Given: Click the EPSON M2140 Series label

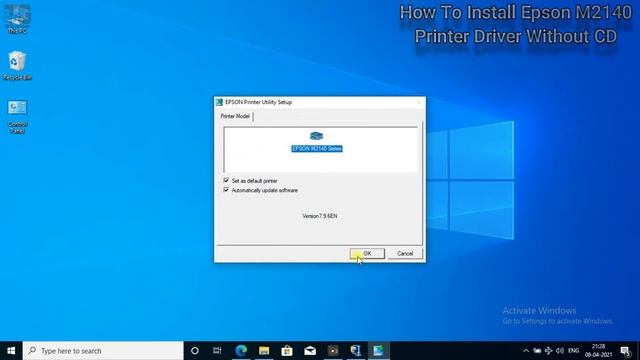Looking at the screenshot, I should (317, 149).
